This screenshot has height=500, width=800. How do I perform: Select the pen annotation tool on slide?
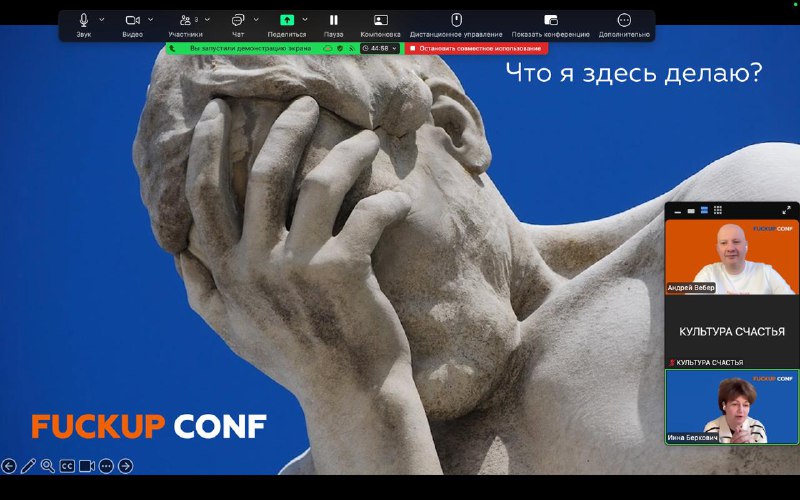pyautogui.click(x=29, y=465)
